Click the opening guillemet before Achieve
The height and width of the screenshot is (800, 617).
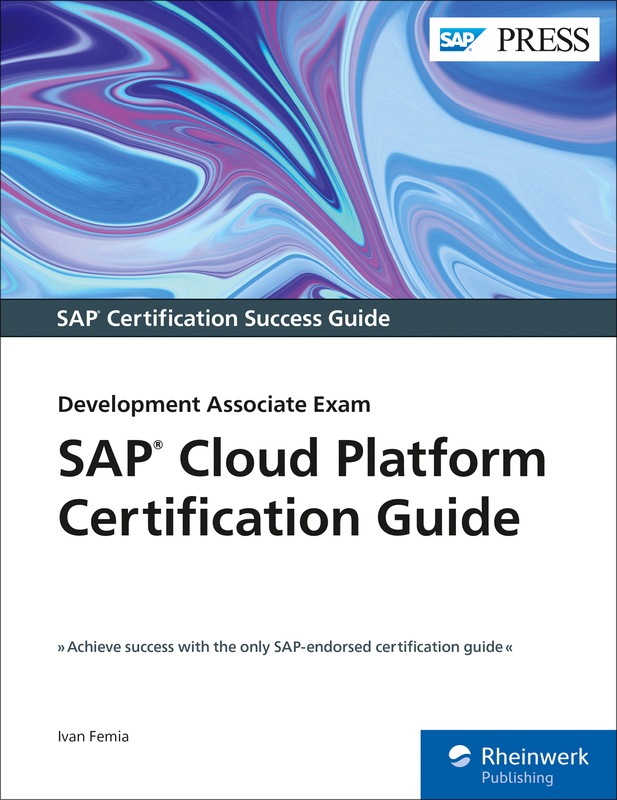point(62,647)
